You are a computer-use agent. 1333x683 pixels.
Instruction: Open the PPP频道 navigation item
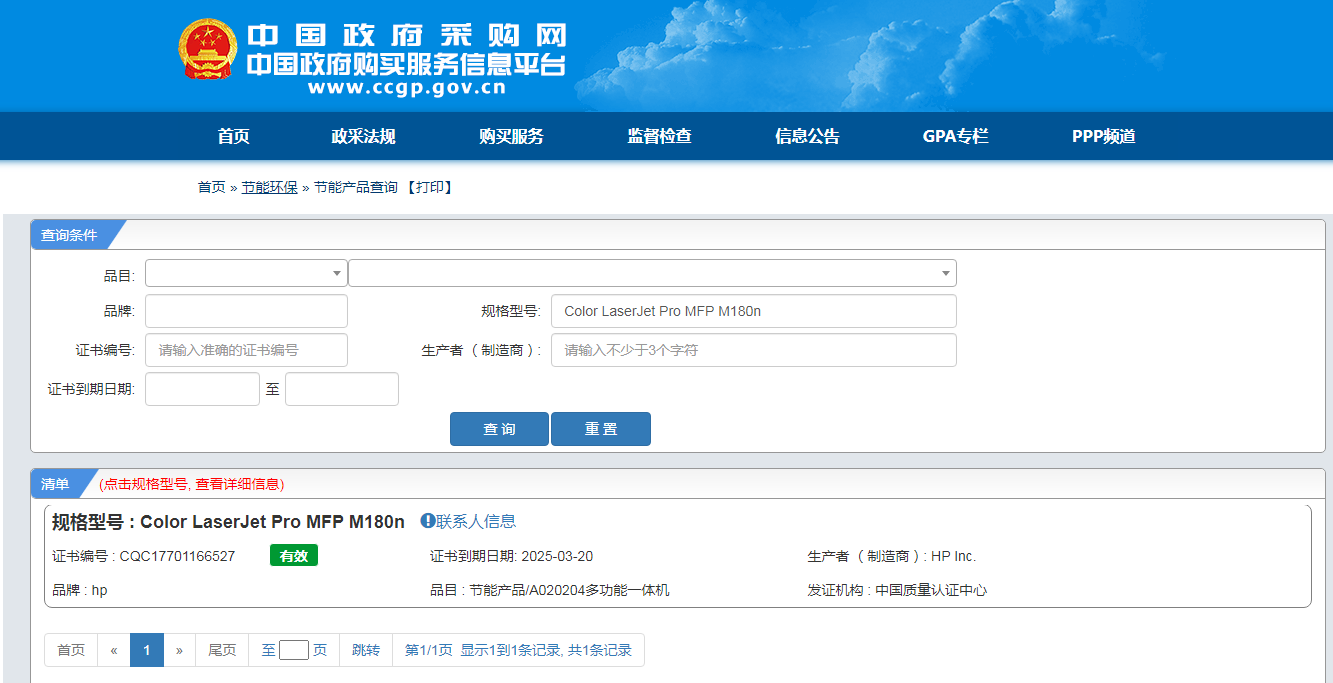tap(1104, 137)
